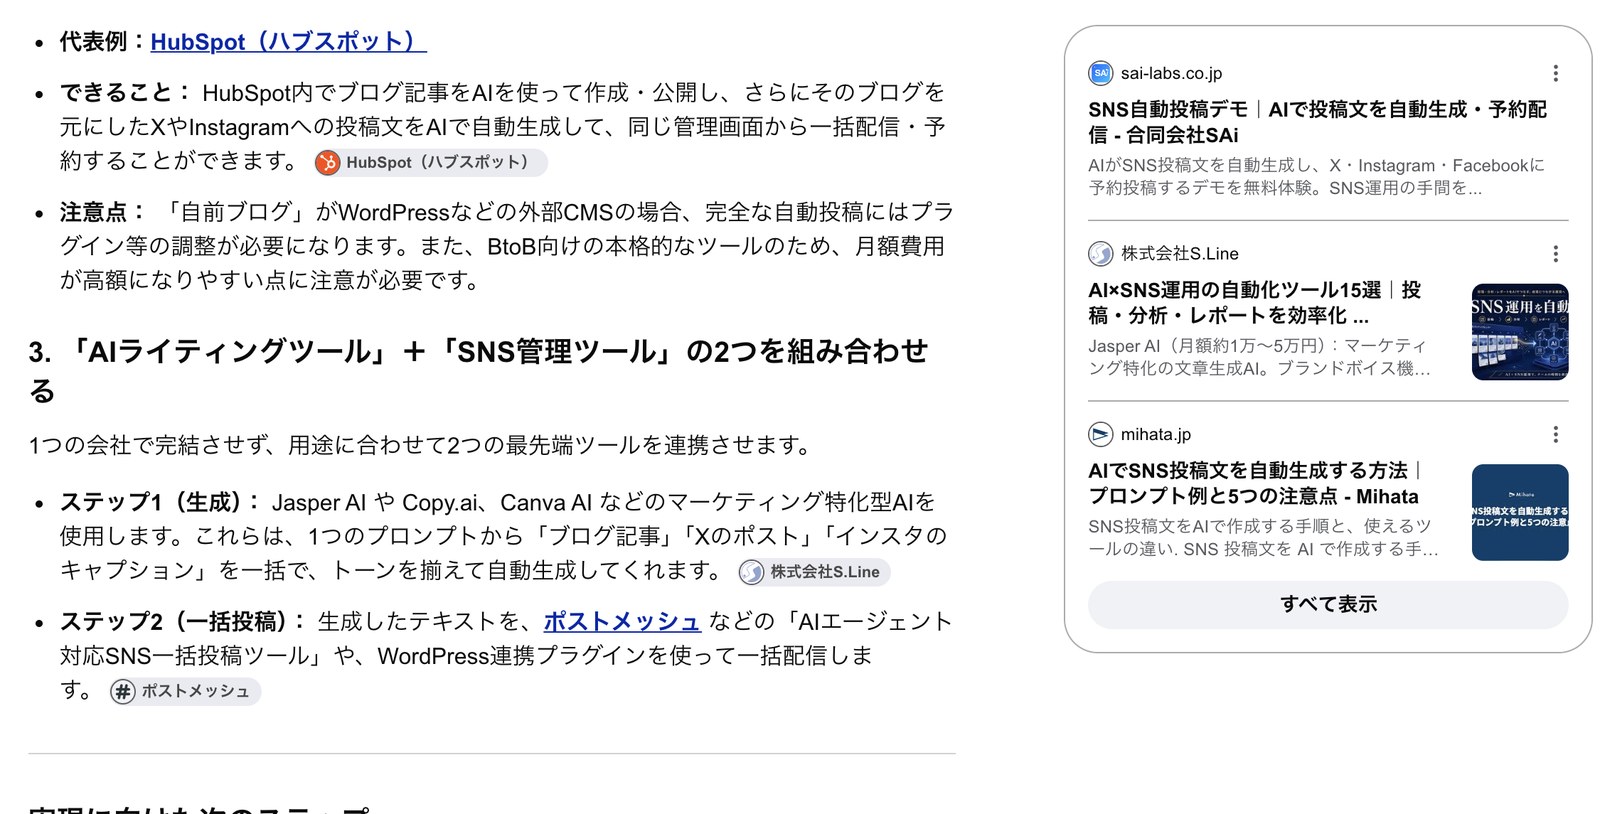This screenshot has height=814, width=1600.
Task: Click the 株式会社S.Line source citation chip
Action: click(x=814, y=572)
